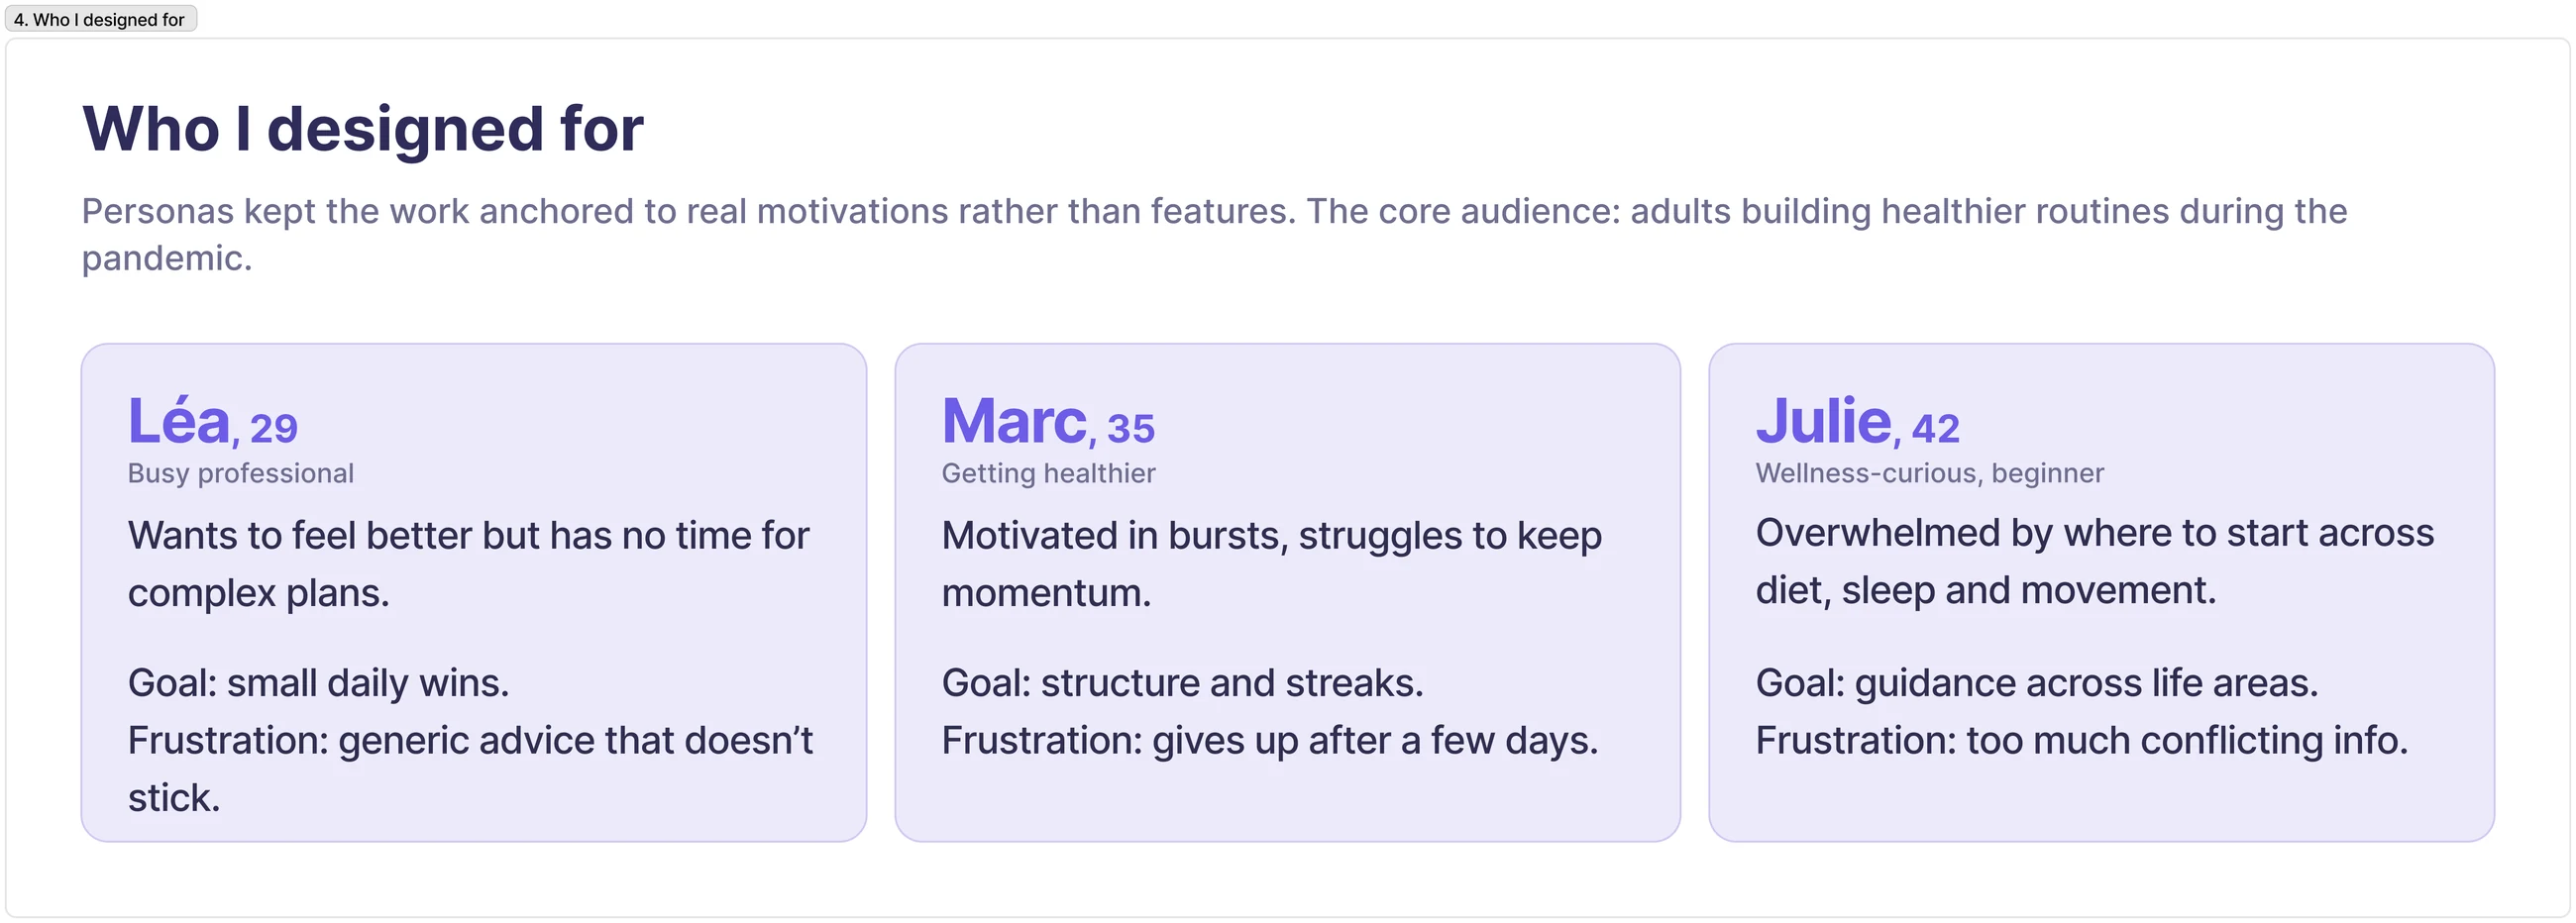Select Léa's 'generic advice' frustration line
This screenshot has width=2576, height=923.
pos(470,769)
